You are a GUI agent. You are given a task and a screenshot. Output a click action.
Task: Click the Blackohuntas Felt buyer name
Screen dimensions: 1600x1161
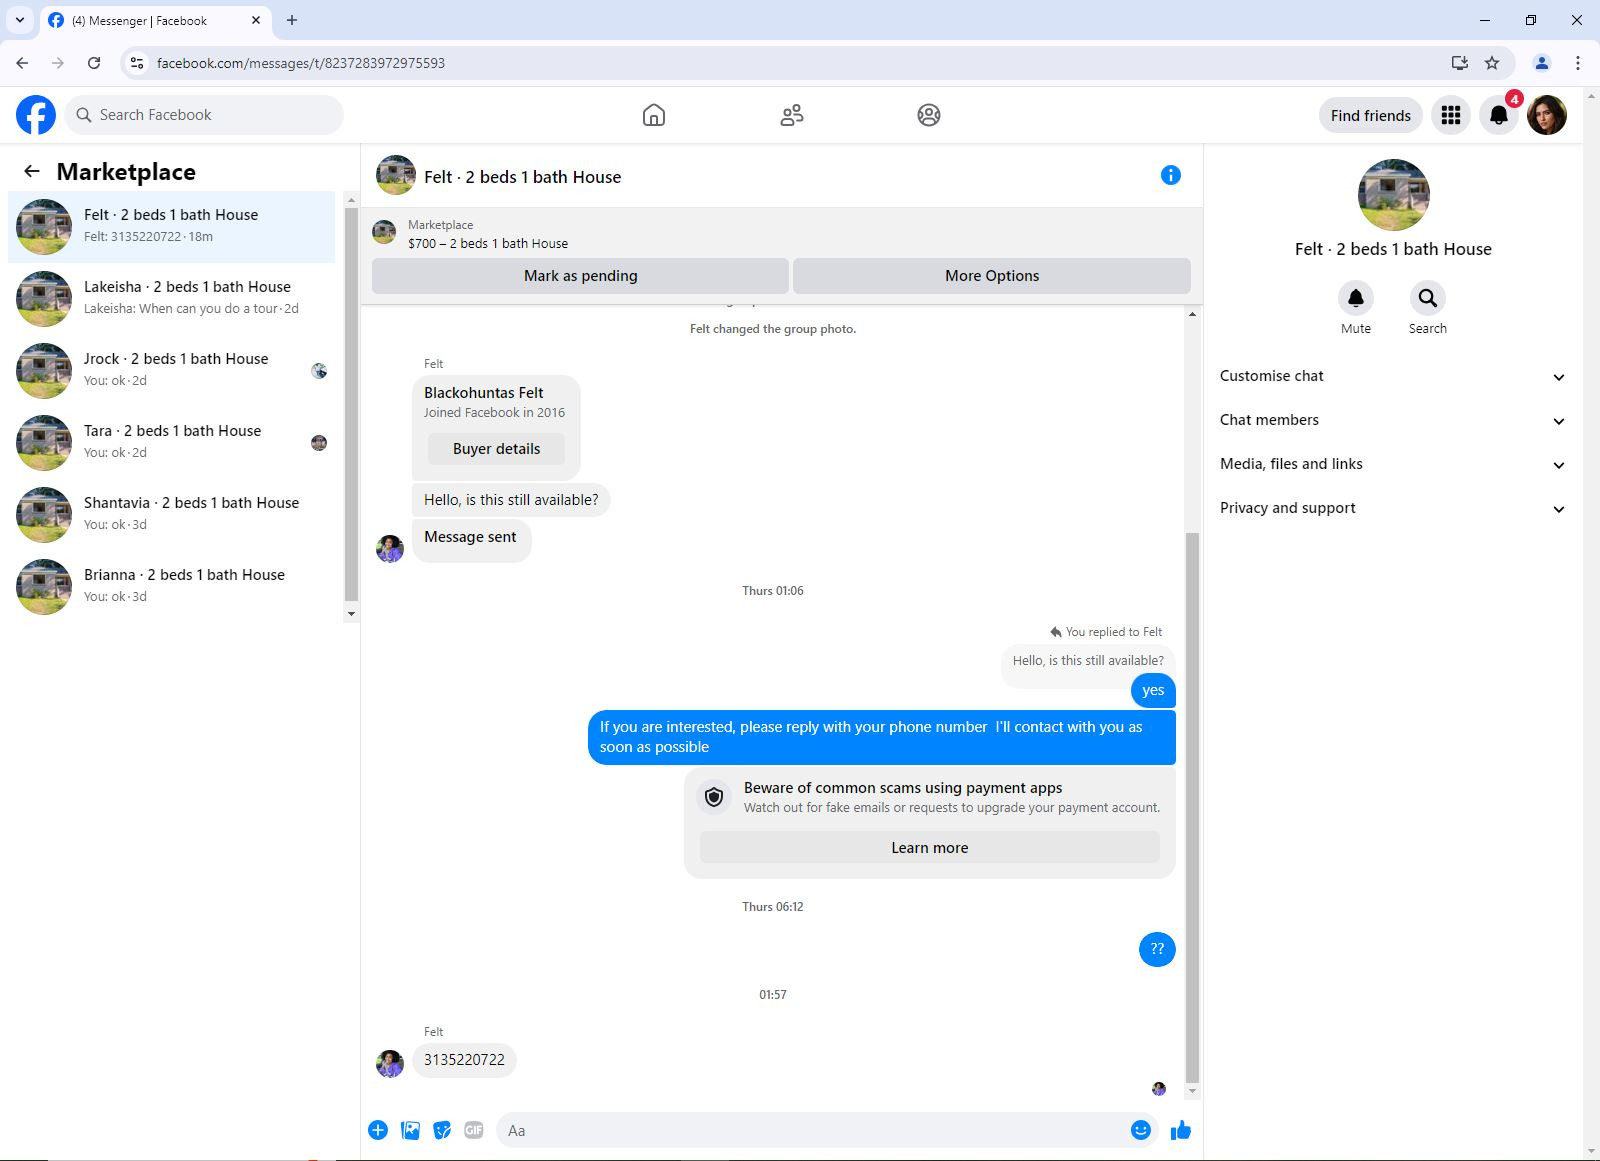(x=484, y=393)
